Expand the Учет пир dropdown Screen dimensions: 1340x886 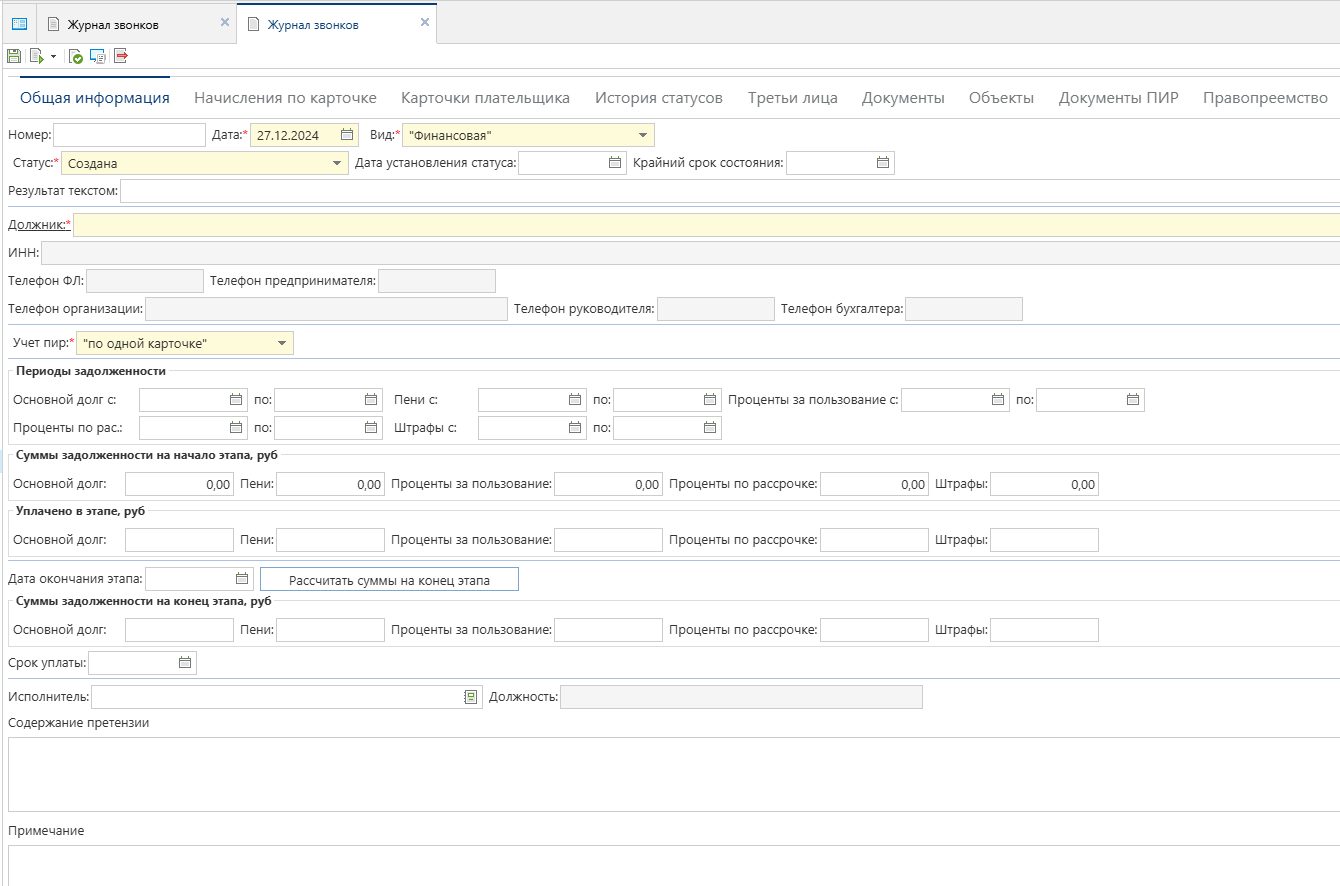283,344
